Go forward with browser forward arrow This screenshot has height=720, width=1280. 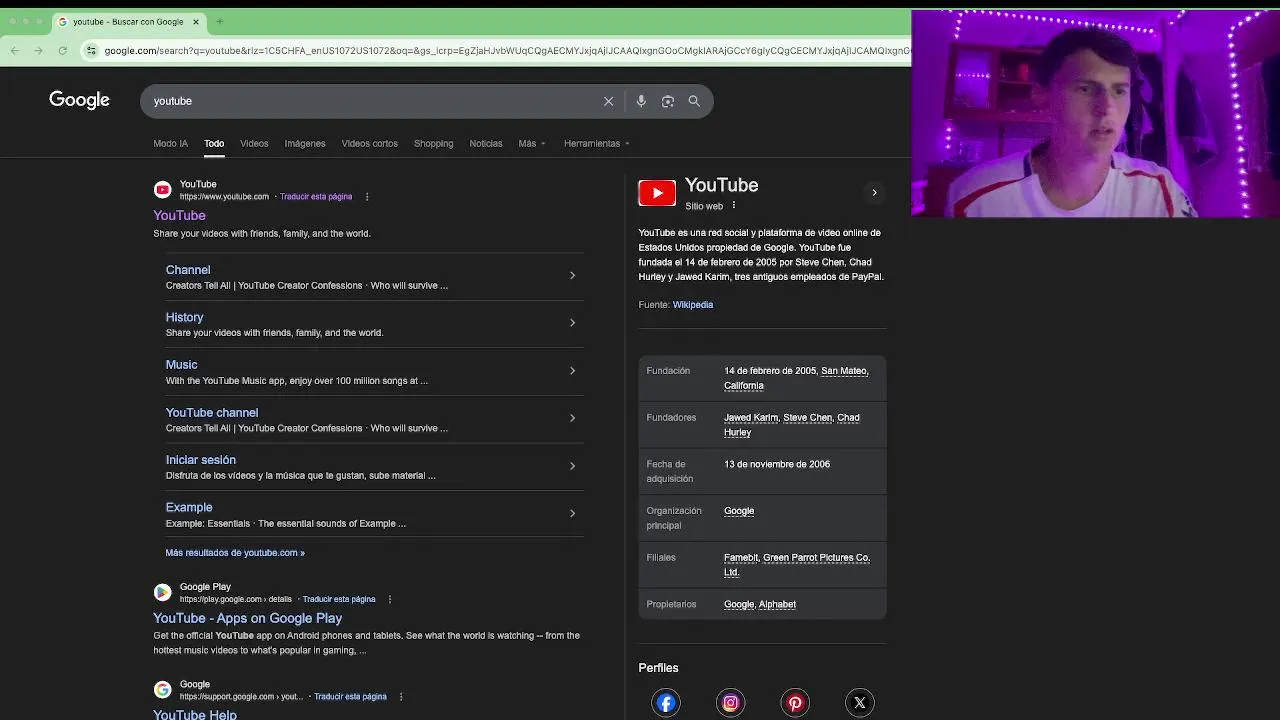pyautogui.click(x=39, y=50)
